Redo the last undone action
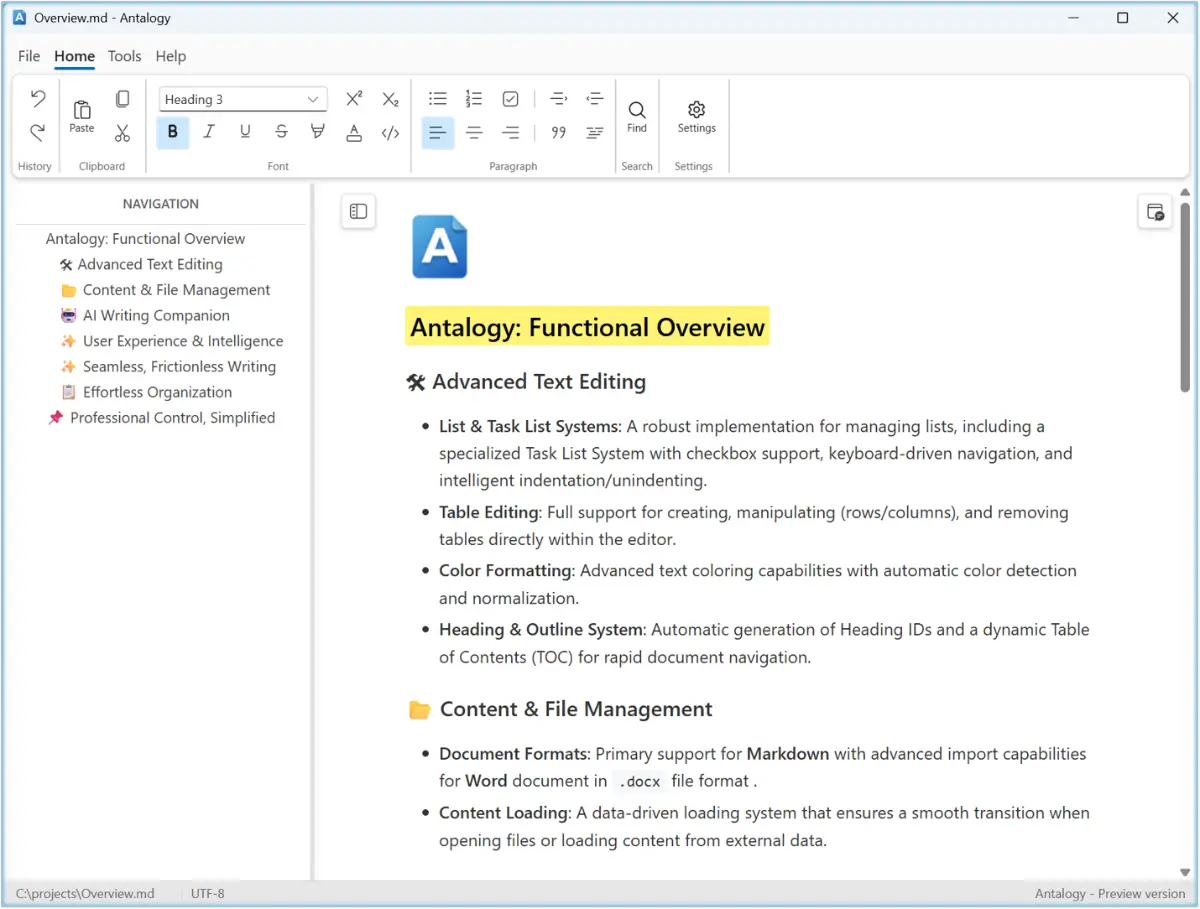 38,132
